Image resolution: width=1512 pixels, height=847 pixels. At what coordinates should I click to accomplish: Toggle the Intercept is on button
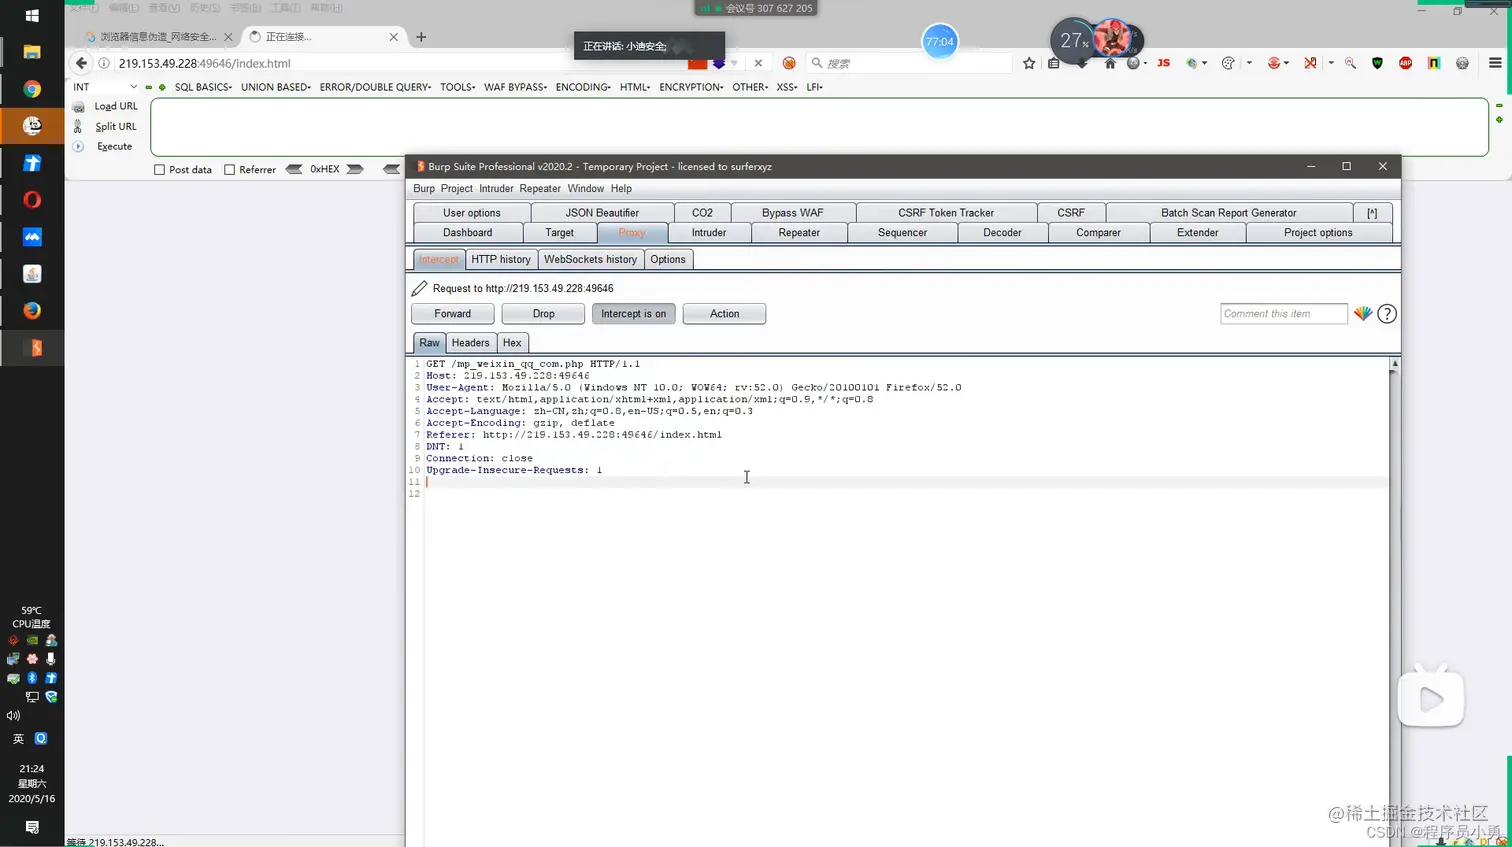click(x=634, y=314)
